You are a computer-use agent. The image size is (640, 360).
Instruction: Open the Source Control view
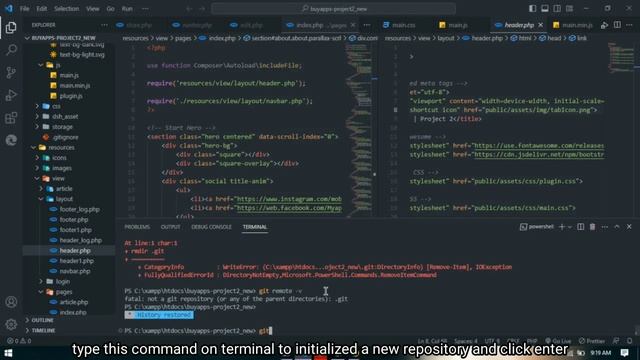coord(11,72)
